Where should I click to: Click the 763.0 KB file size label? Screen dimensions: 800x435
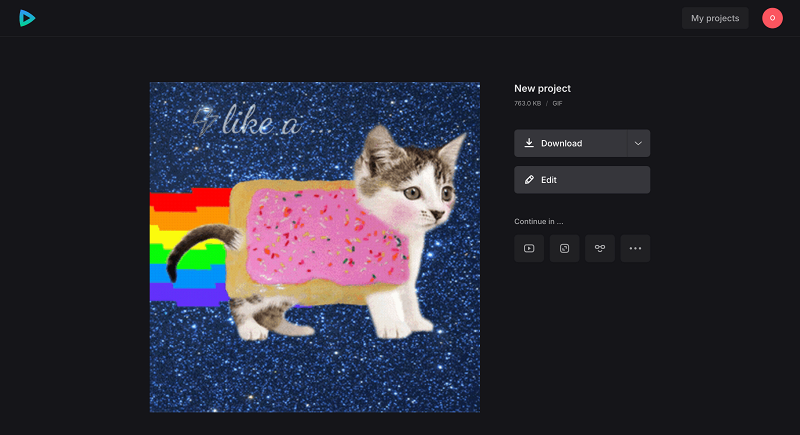pyautogui.click(x=528, y=103)
